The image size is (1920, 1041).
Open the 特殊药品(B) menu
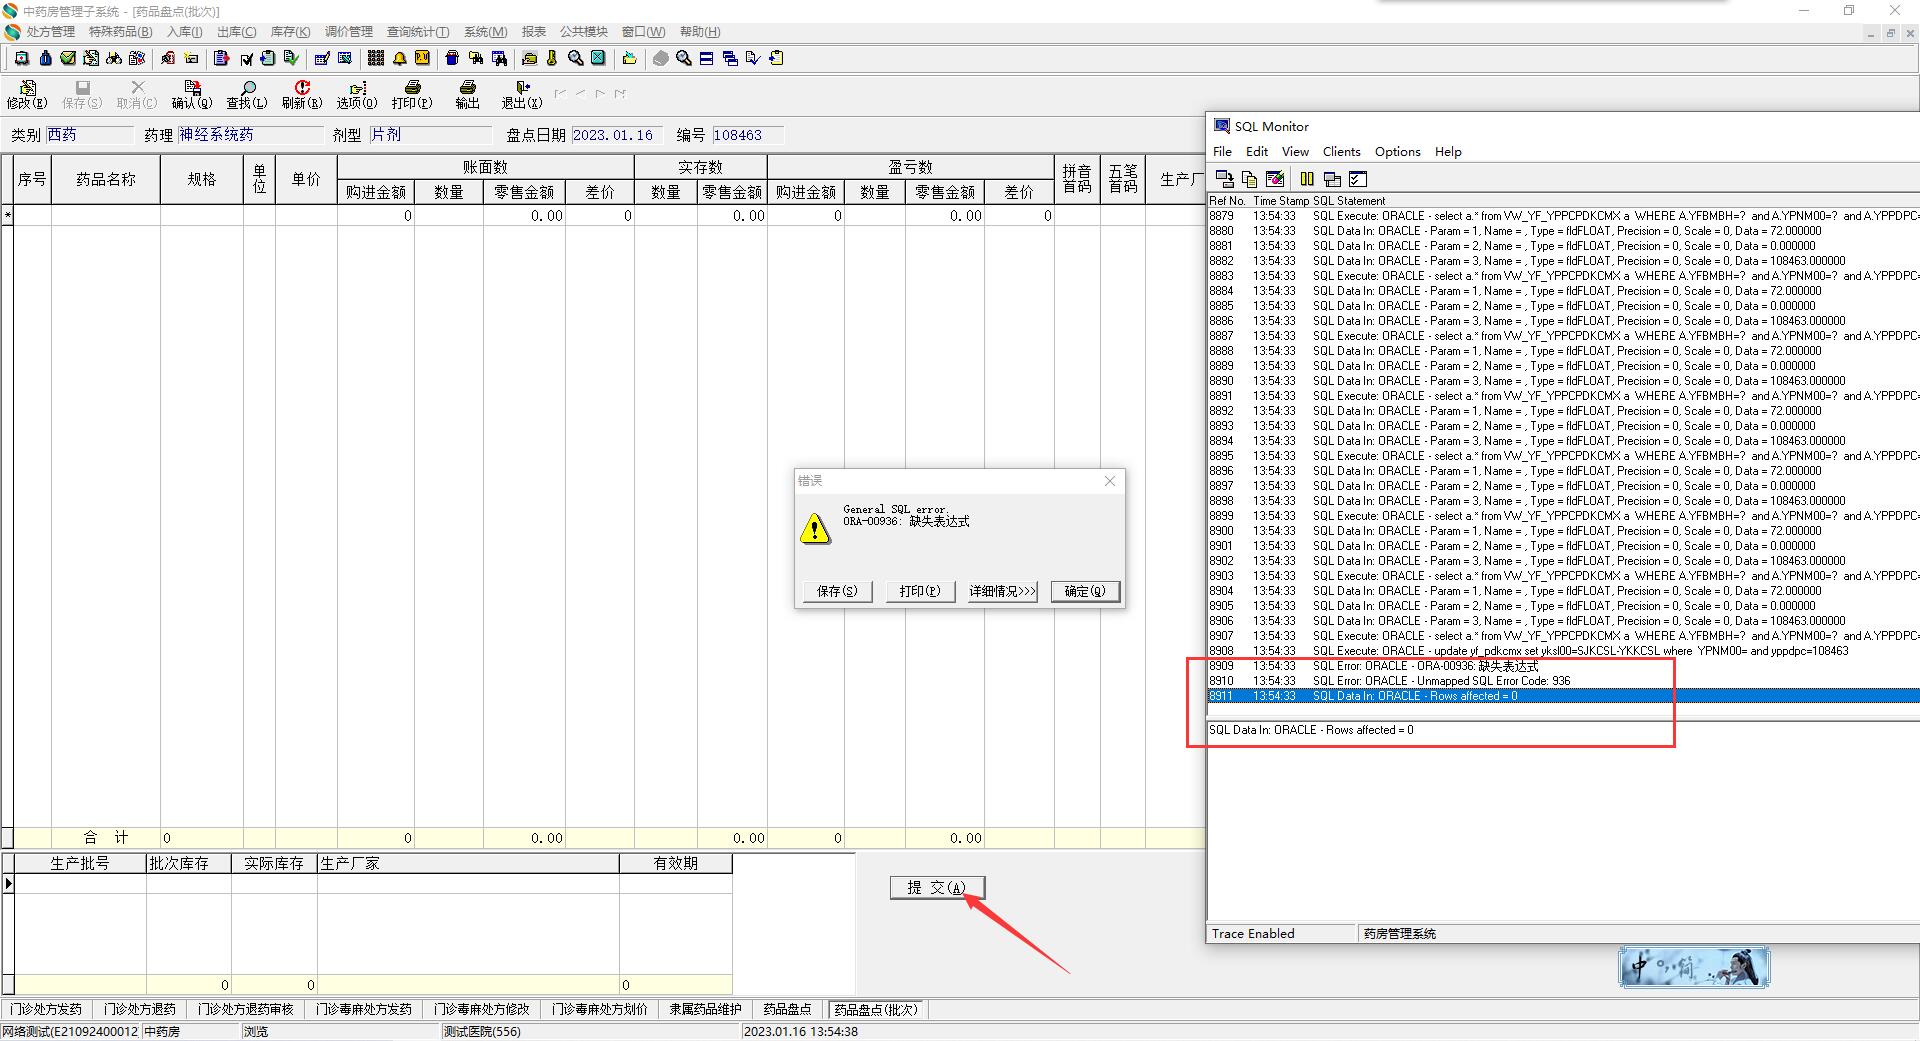(x=121, y=32)
